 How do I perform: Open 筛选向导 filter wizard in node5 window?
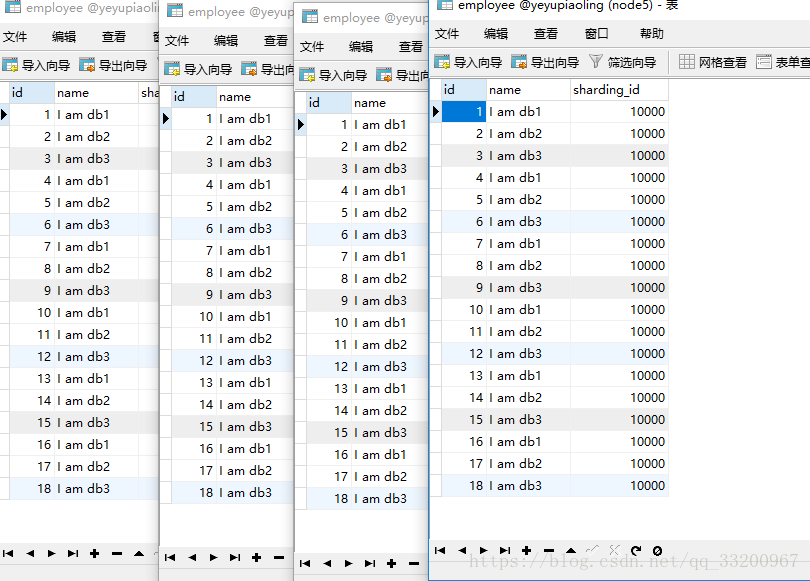622,62
